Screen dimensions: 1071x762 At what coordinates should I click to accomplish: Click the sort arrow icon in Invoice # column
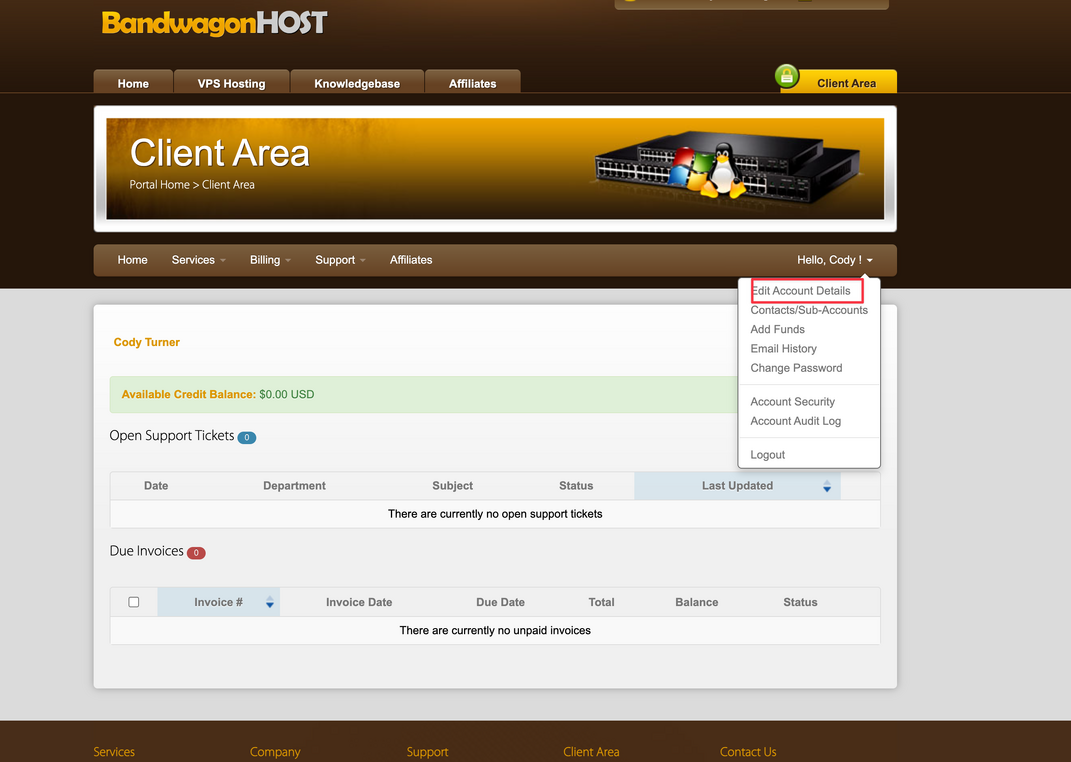click(x=270, y=602)
